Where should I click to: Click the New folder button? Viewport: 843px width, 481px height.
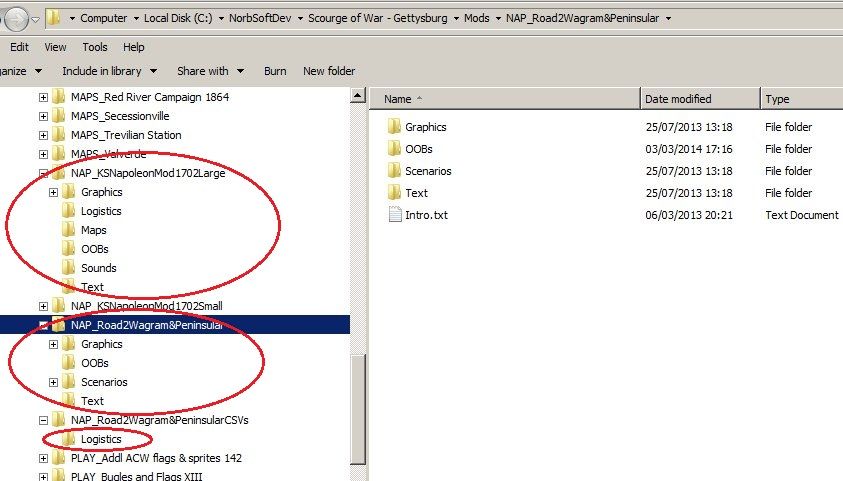pos(329,71)
